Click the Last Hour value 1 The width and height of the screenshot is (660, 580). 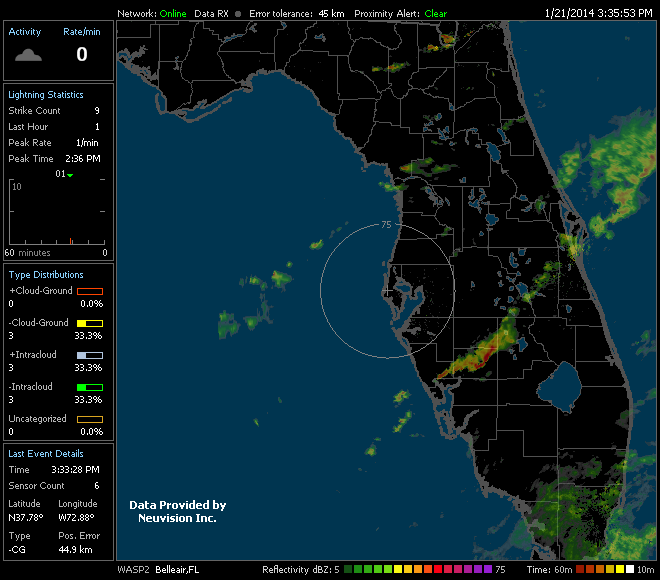click(x=97, y=127)
